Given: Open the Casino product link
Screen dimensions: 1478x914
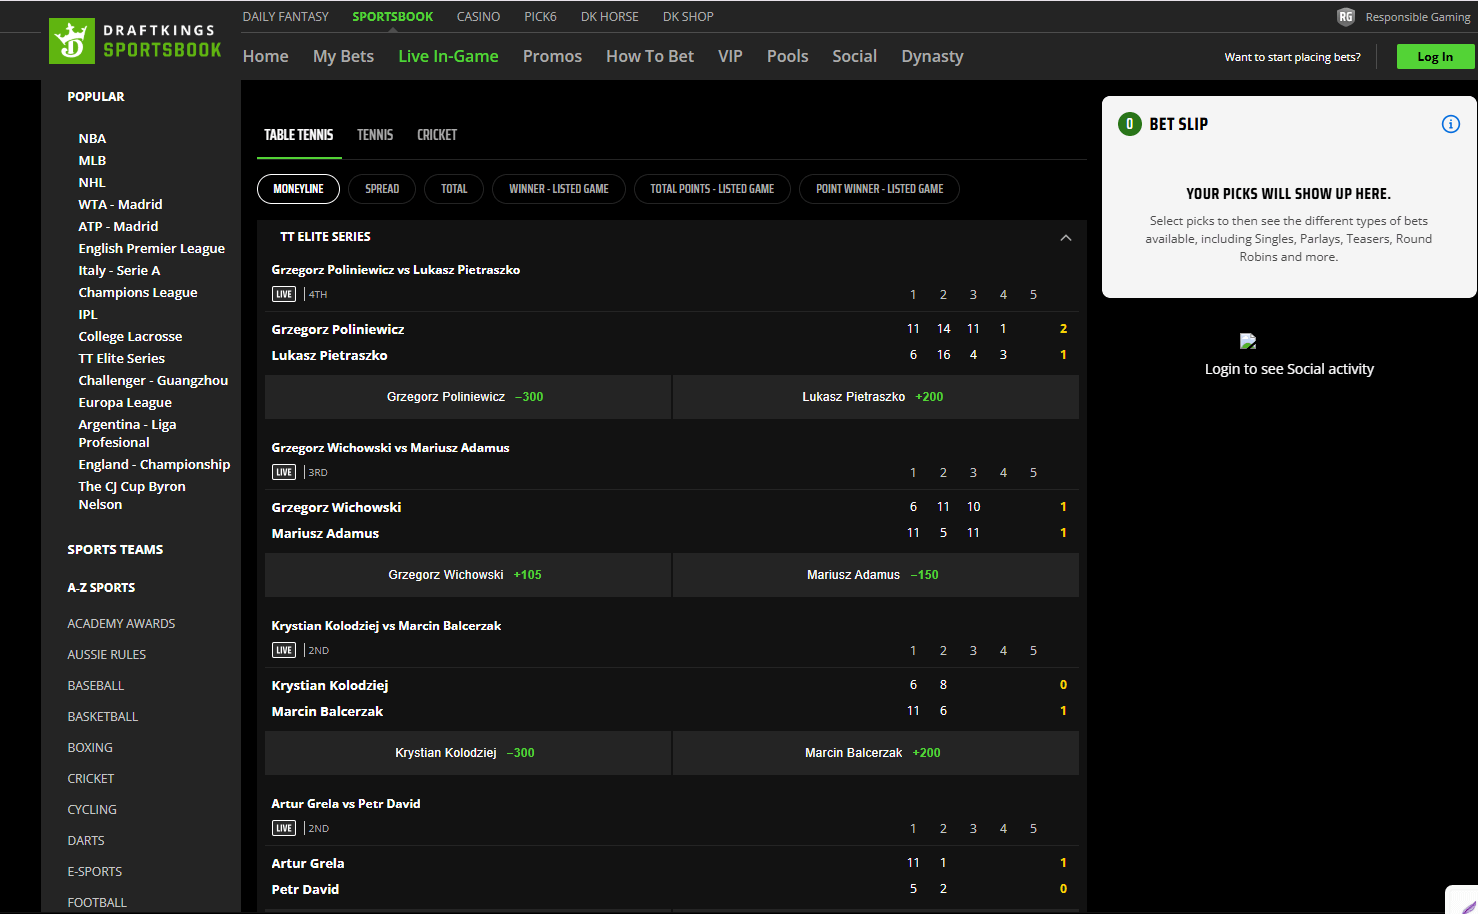Looking at the screenshot, I should coord(479,17).
